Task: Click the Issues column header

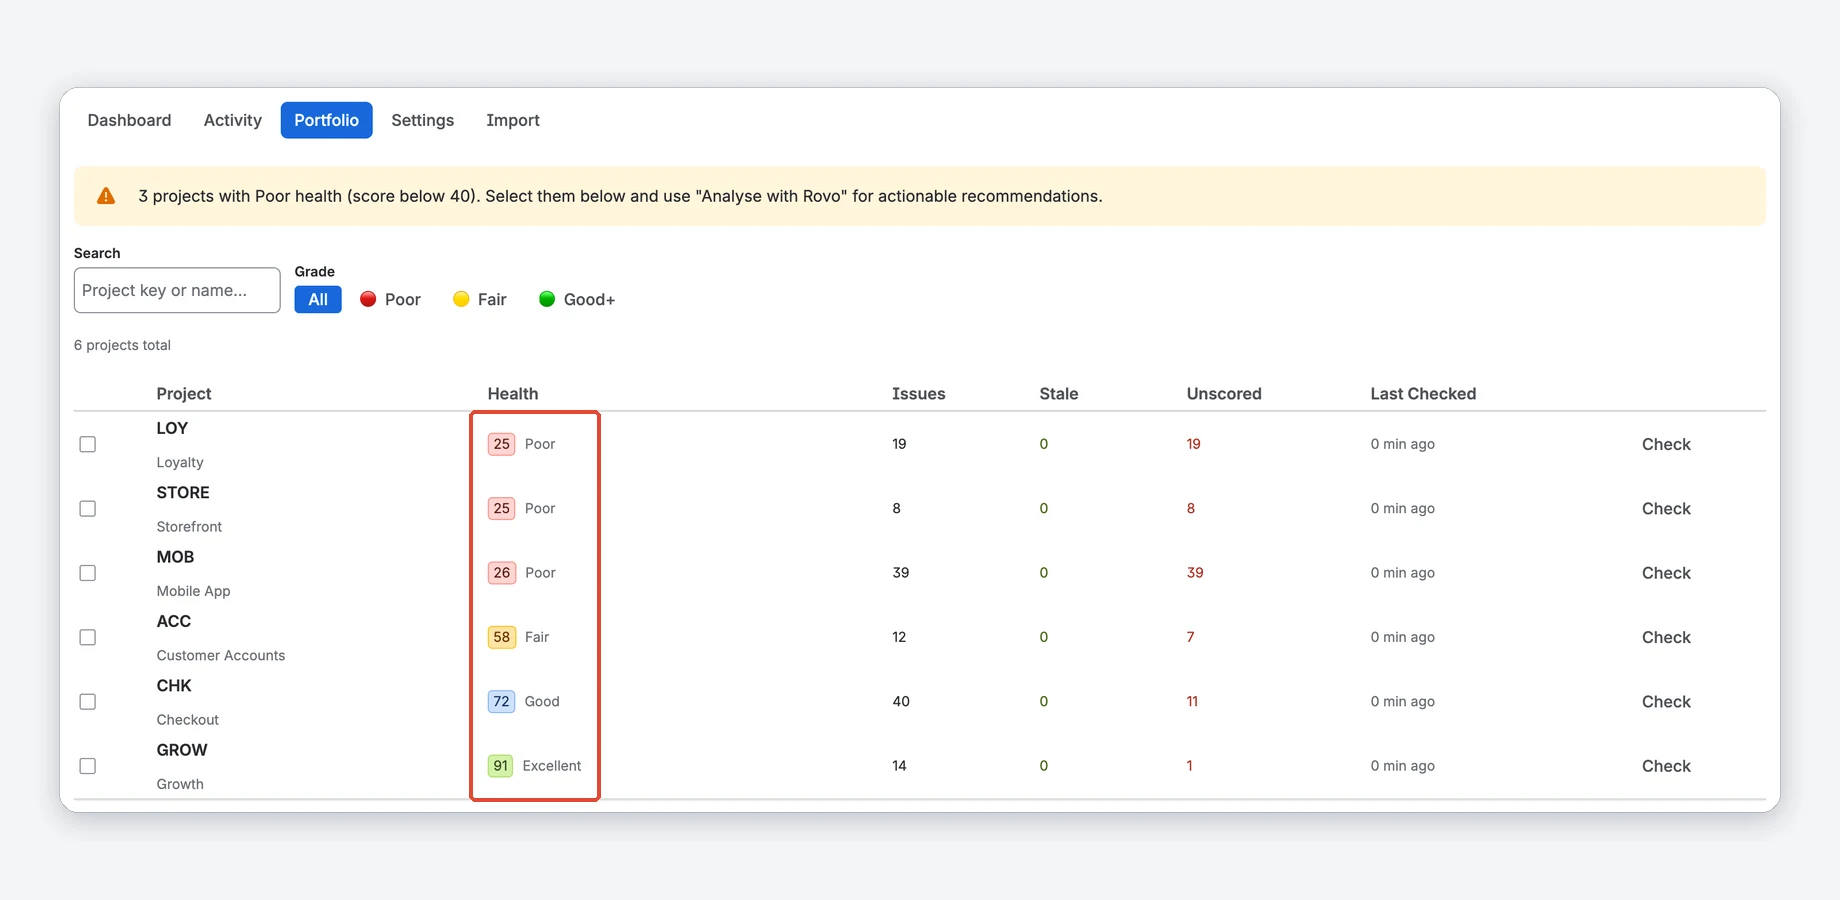Action: 918,394
